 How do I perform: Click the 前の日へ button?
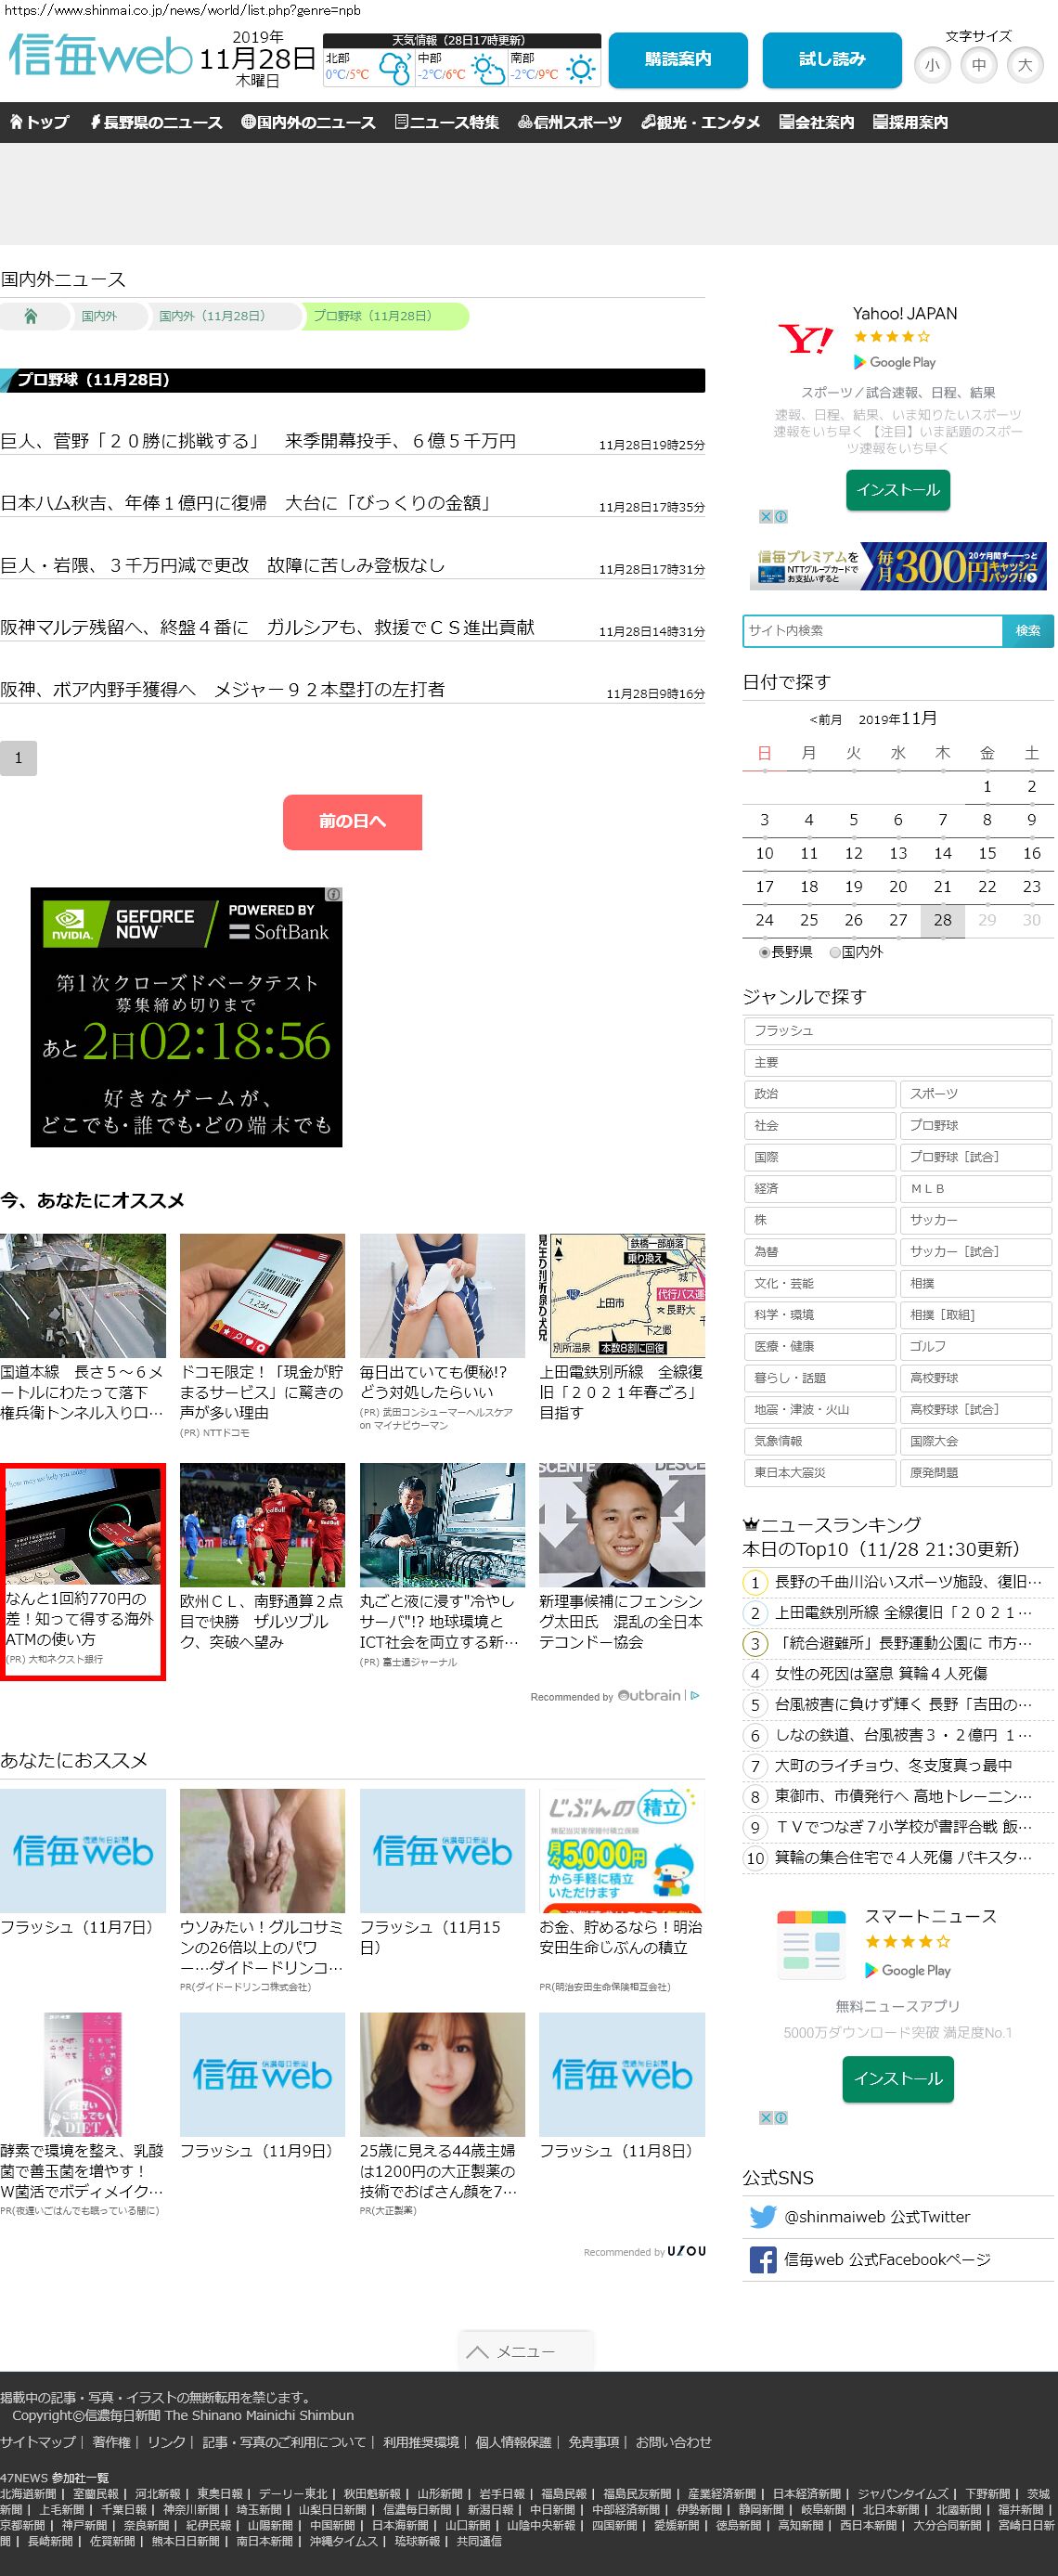point(352,822)
